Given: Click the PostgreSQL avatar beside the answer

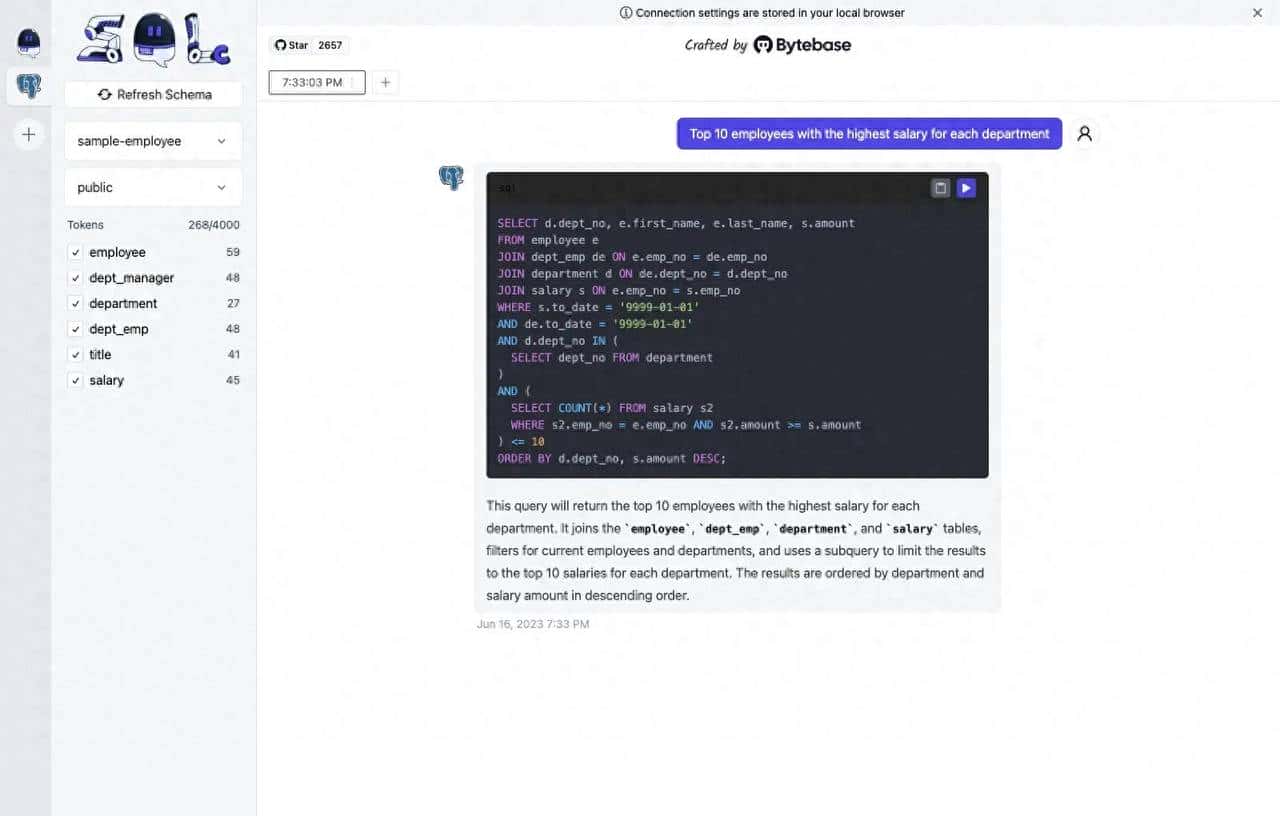Looking at the screenshot, I should [x=451, y=178].
